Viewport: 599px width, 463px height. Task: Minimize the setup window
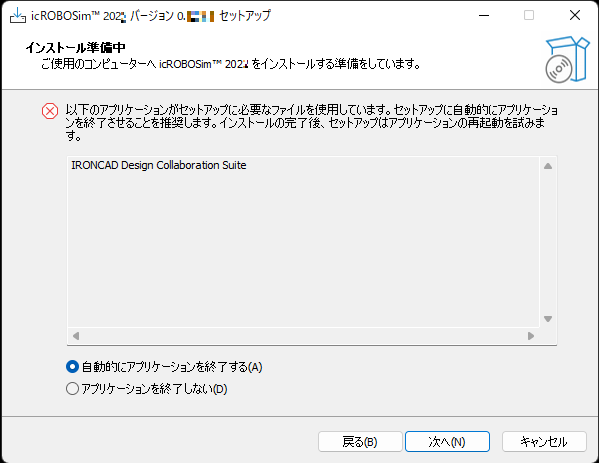484,15
